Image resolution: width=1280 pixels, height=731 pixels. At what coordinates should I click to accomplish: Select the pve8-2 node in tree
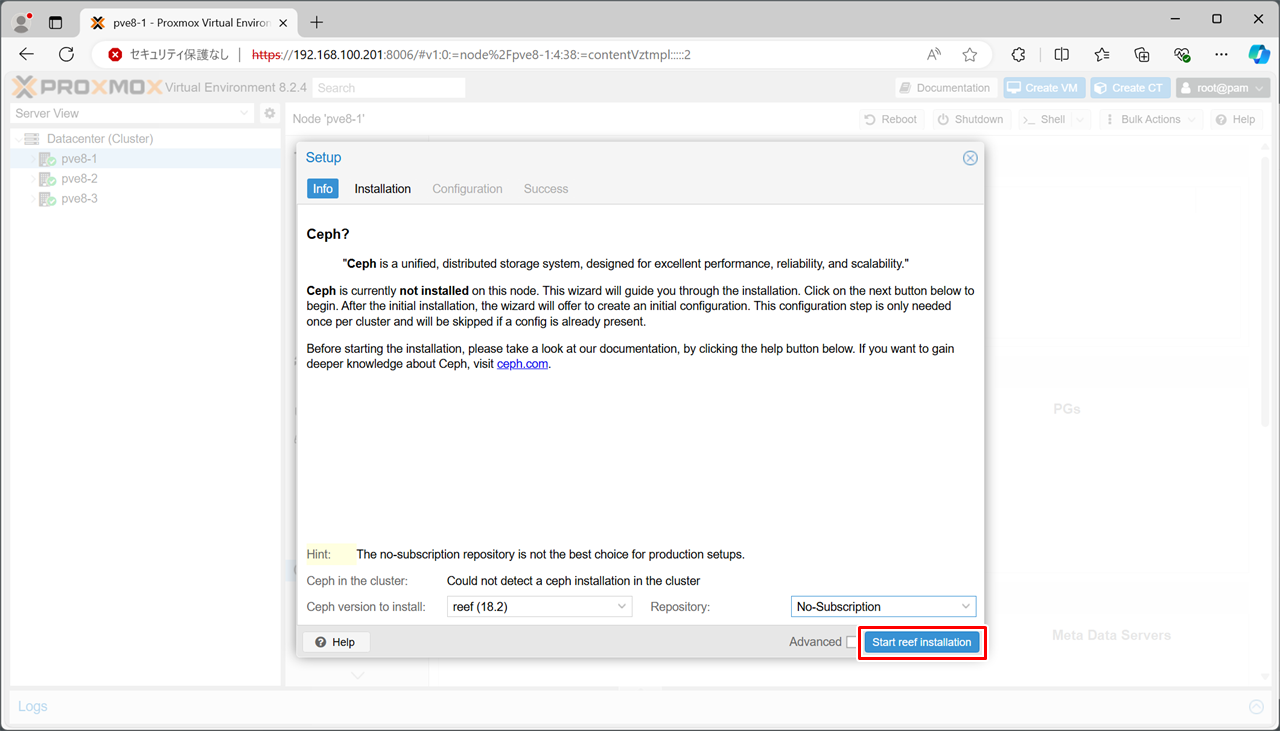point(79,179)
